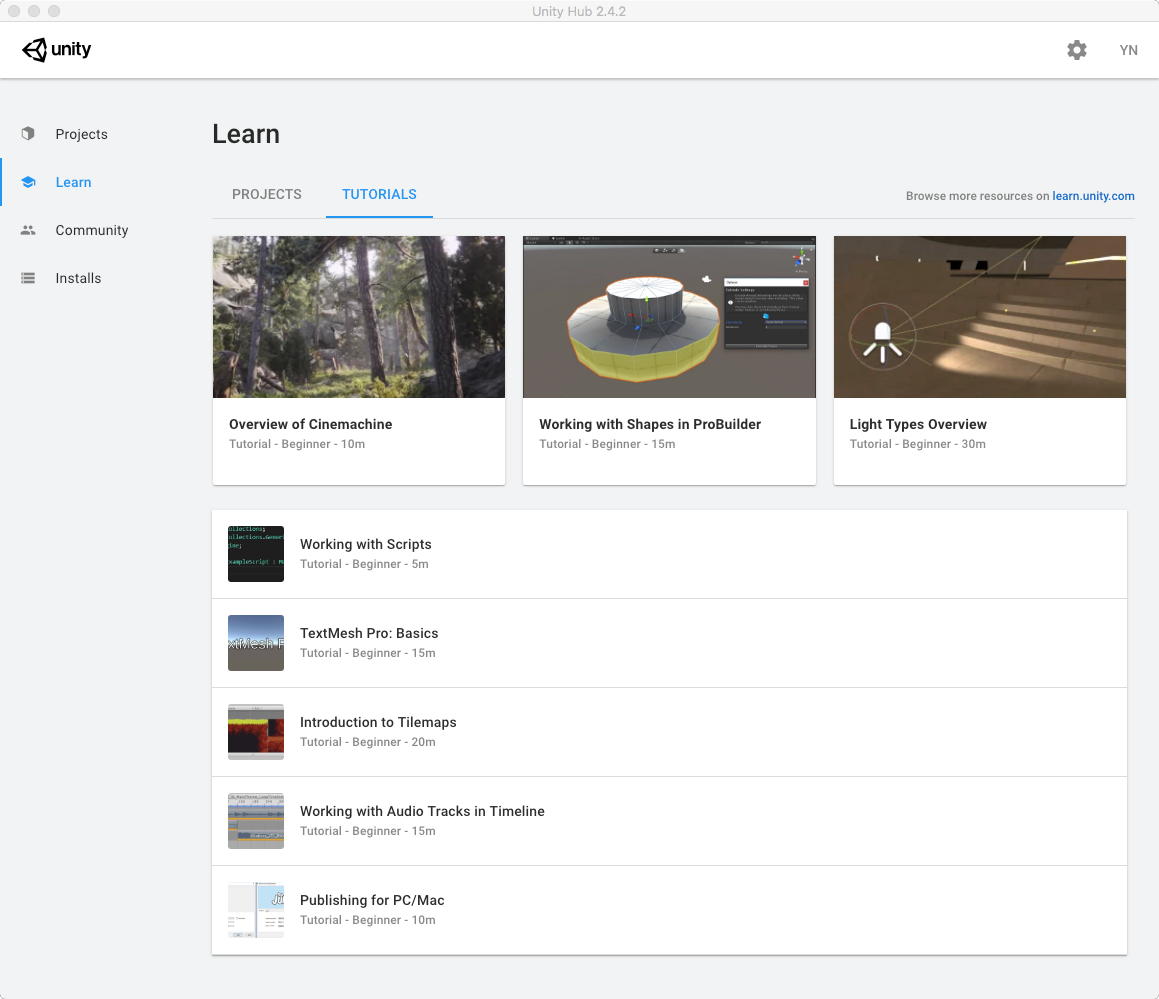Click the Installs list icon
1159x999 pixels.
pos(28,278)
